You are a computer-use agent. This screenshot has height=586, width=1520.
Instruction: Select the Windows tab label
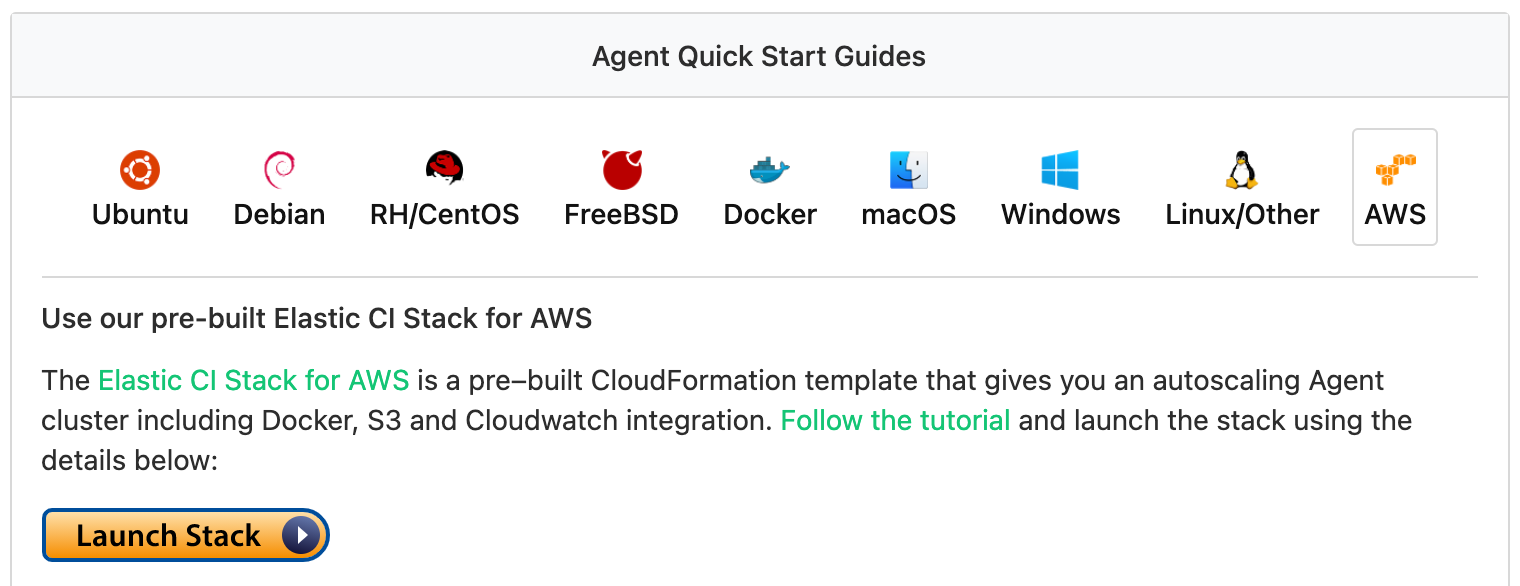tap(1060, 215)
